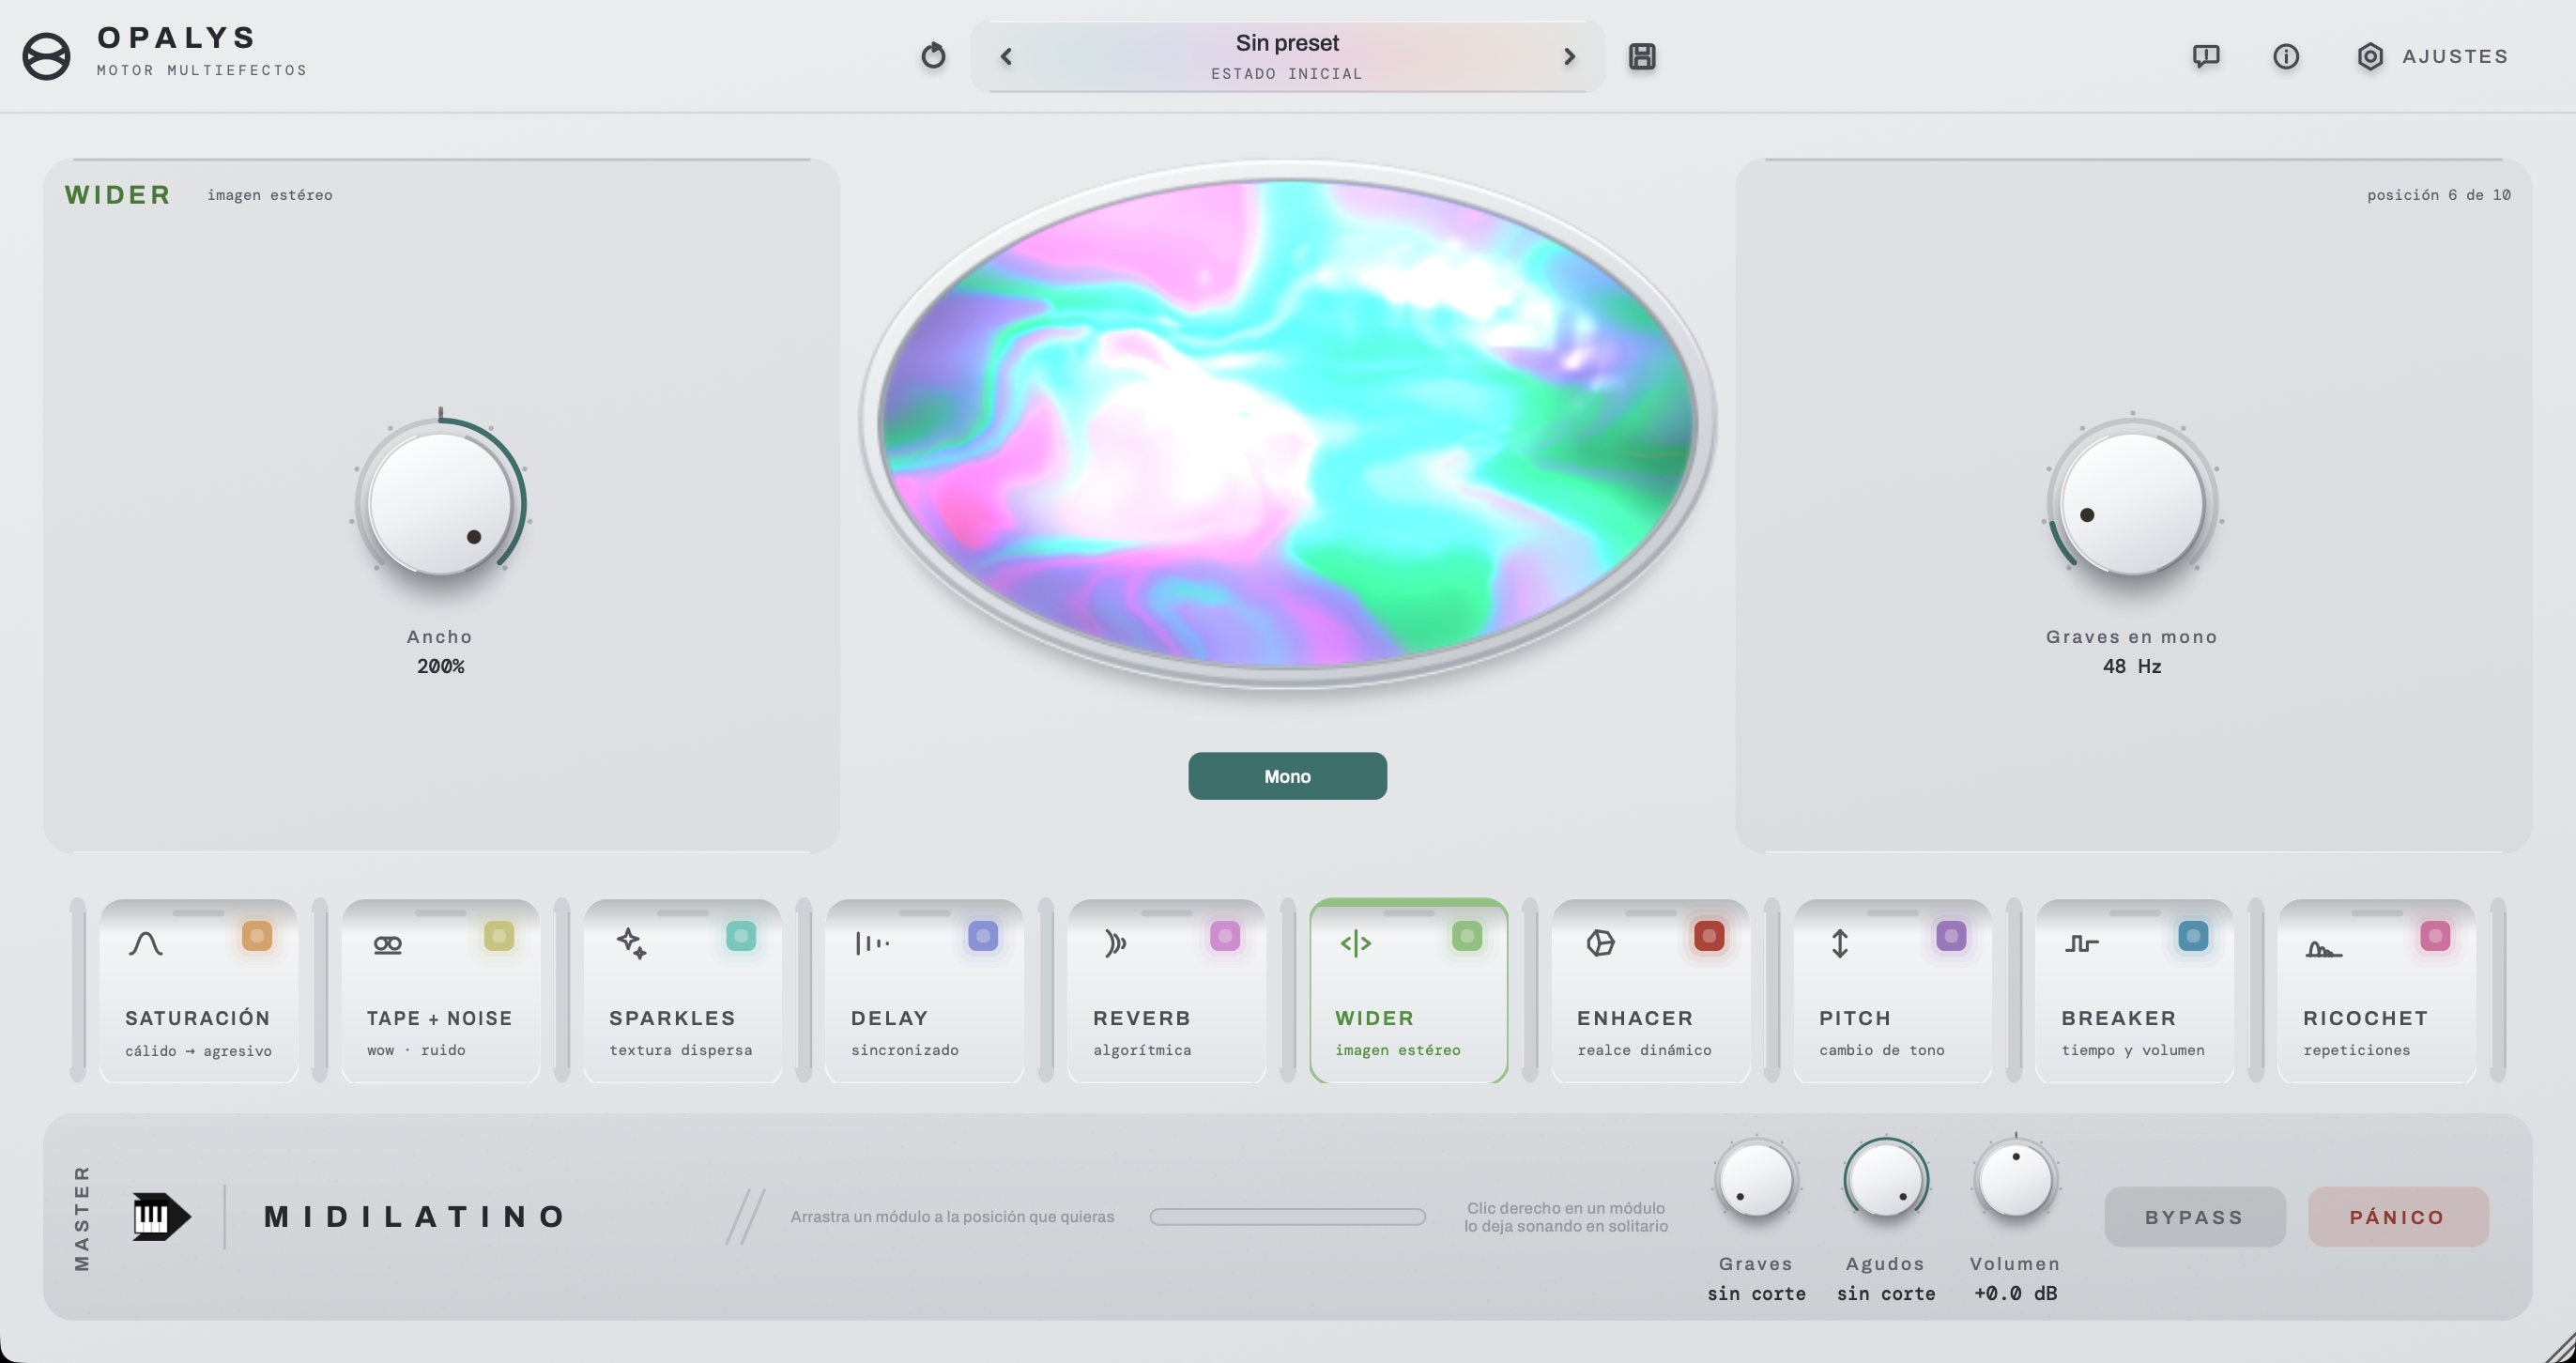Click the Pánico button
The image size is (2576, 1363).
point(2398,1217)
